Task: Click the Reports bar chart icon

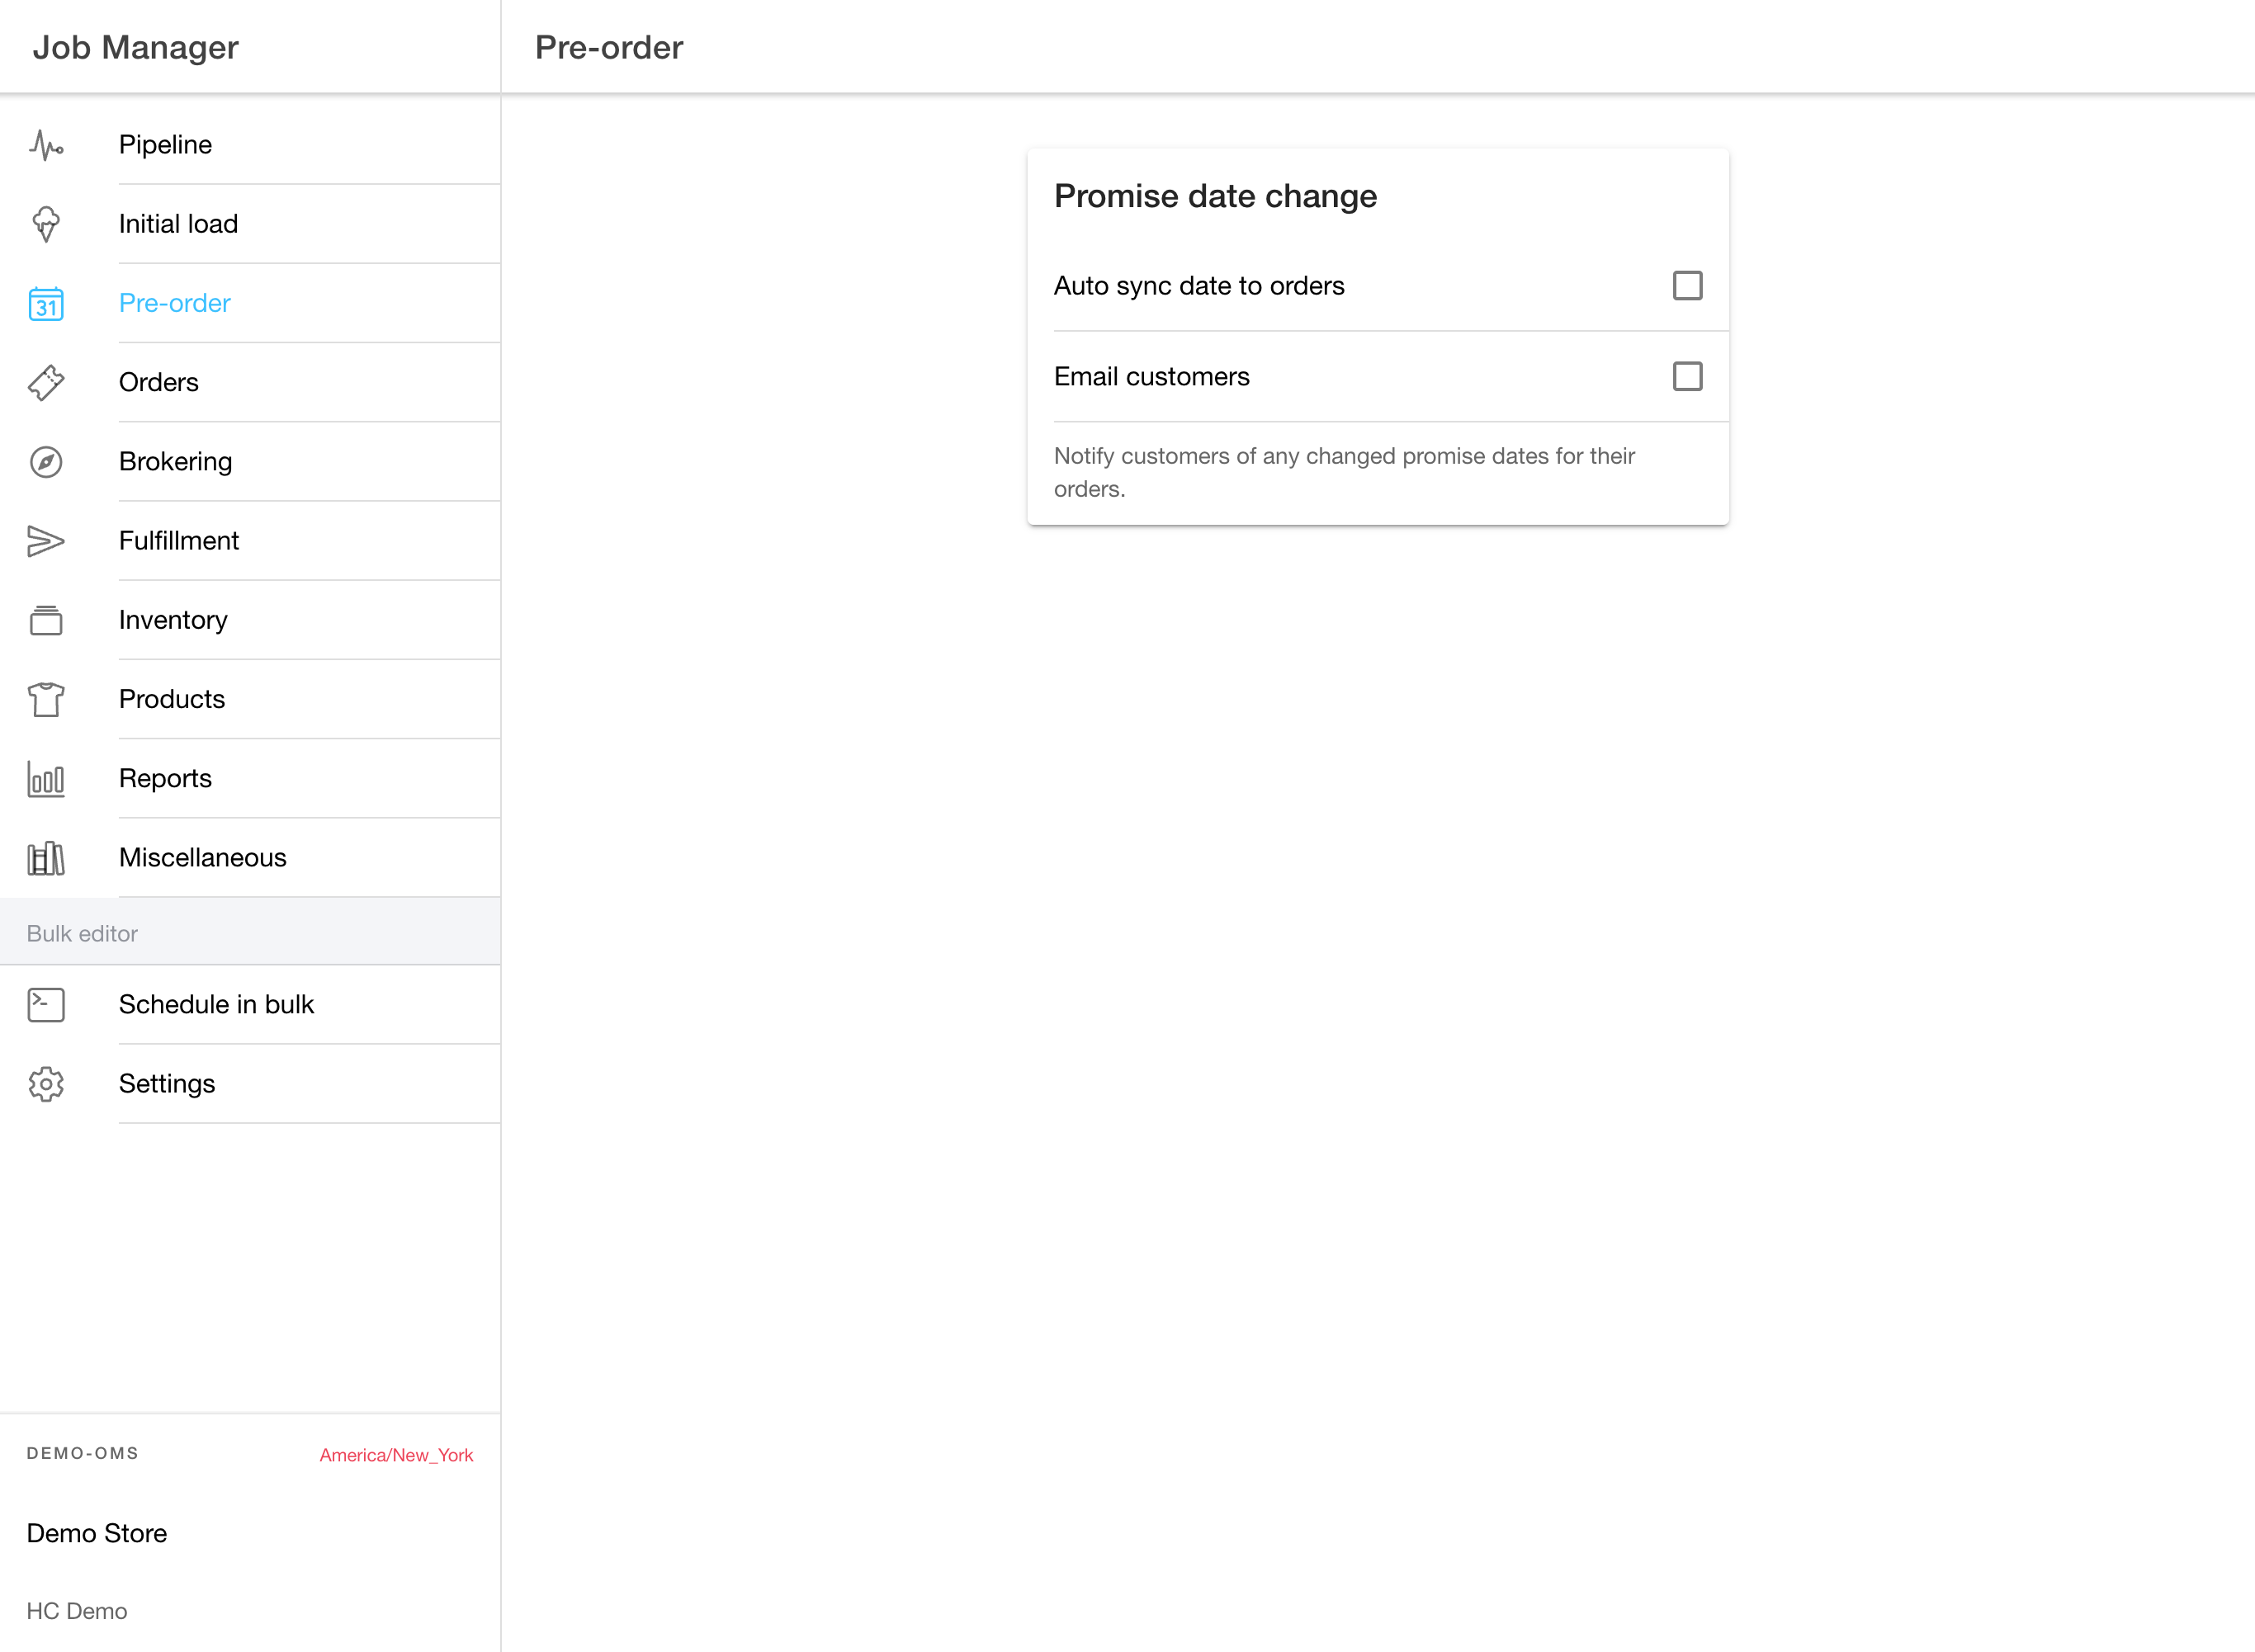Action: coord(46,778)
